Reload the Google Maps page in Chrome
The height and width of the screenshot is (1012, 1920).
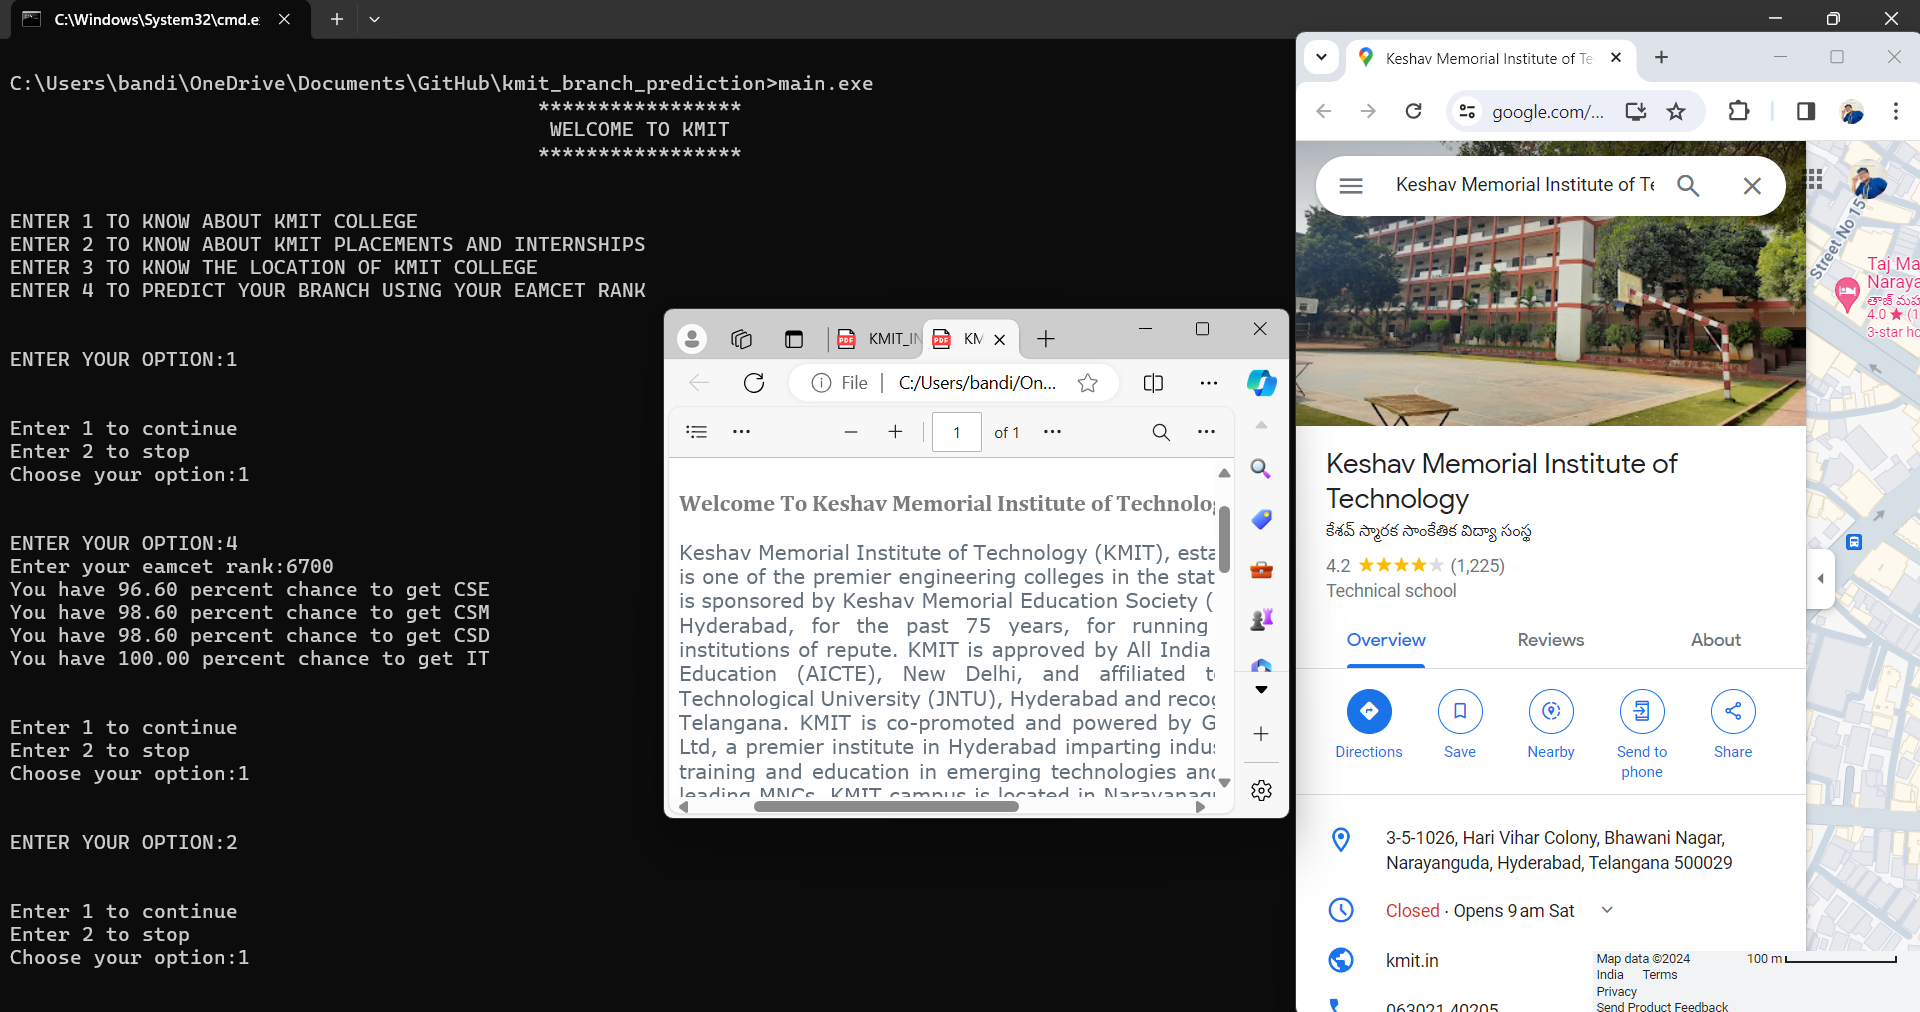coord(1413,111)
